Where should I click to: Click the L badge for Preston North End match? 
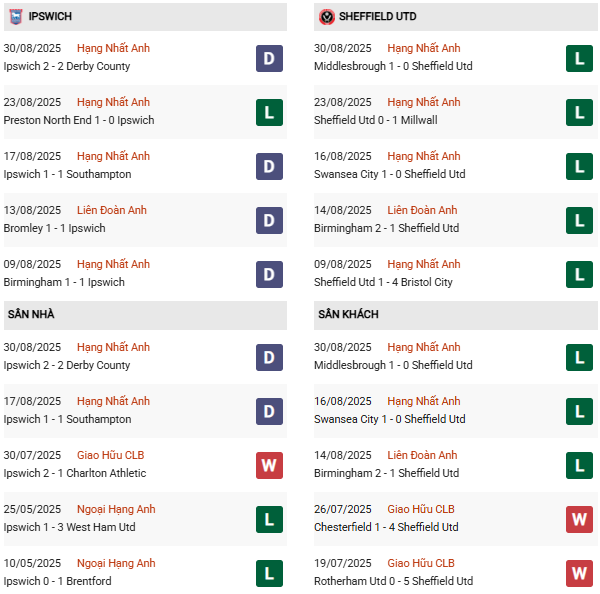point(269,112)
